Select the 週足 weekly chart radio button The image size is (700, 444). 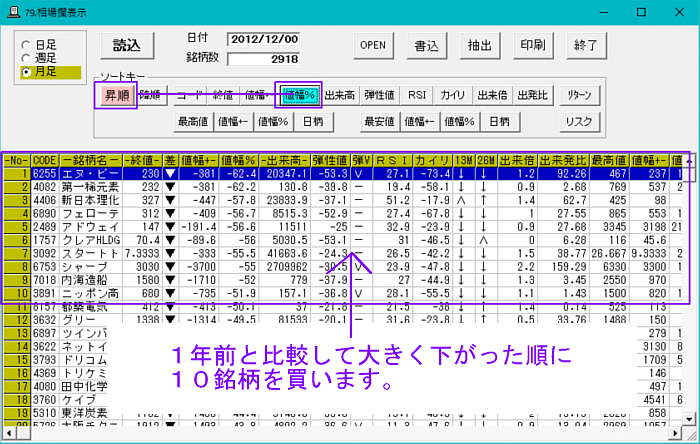pos(39,58)
